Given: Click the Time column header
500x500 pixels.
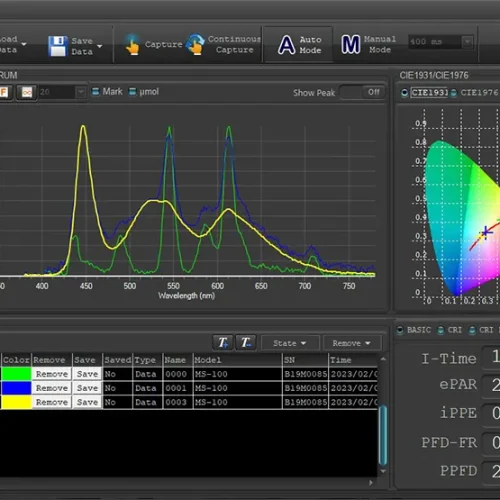Looking at the screenshot, I should (x=353, y=360).
